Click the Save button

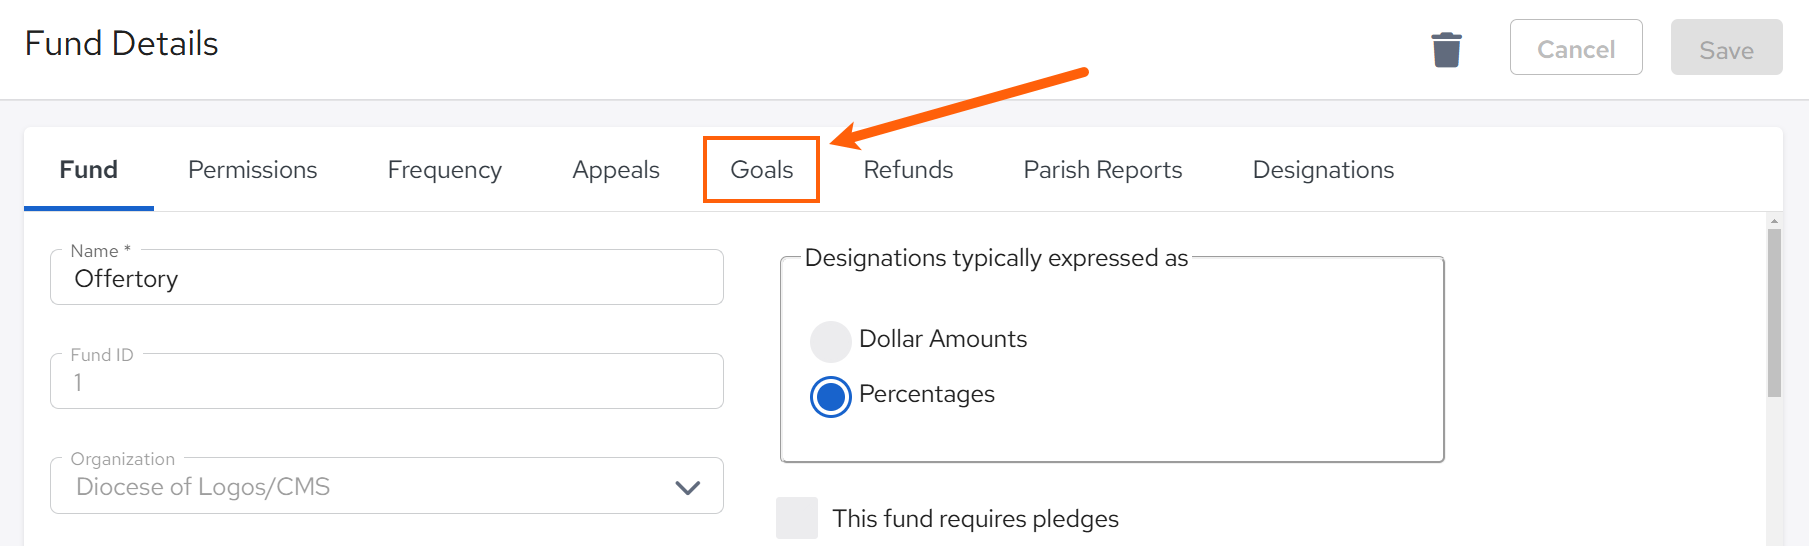click(x=1726, y=48)
